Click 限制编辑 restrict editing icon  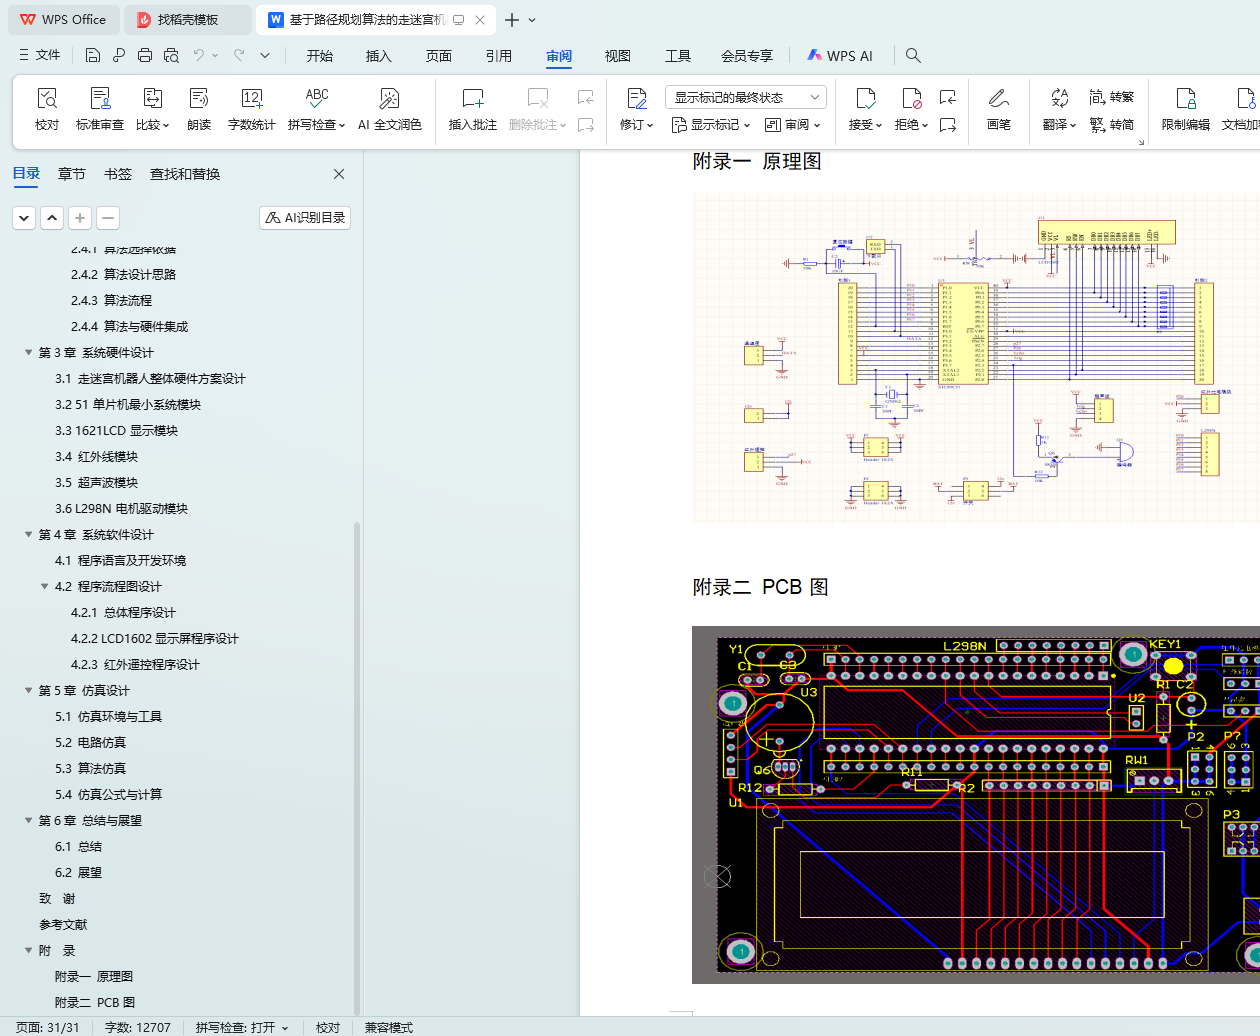[x=1185, y=108]
